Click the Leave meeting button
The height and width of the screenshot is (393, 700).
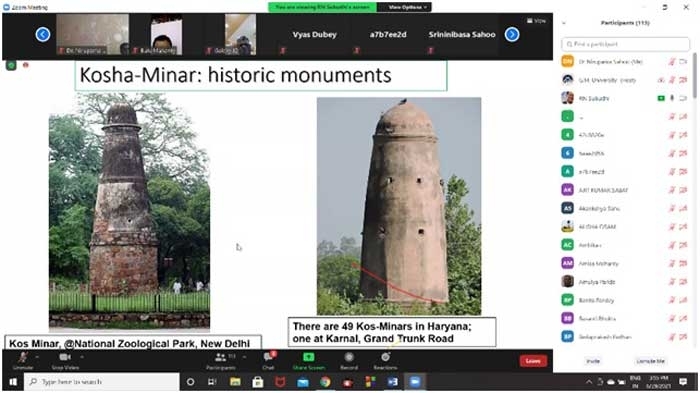pos(533,361)
